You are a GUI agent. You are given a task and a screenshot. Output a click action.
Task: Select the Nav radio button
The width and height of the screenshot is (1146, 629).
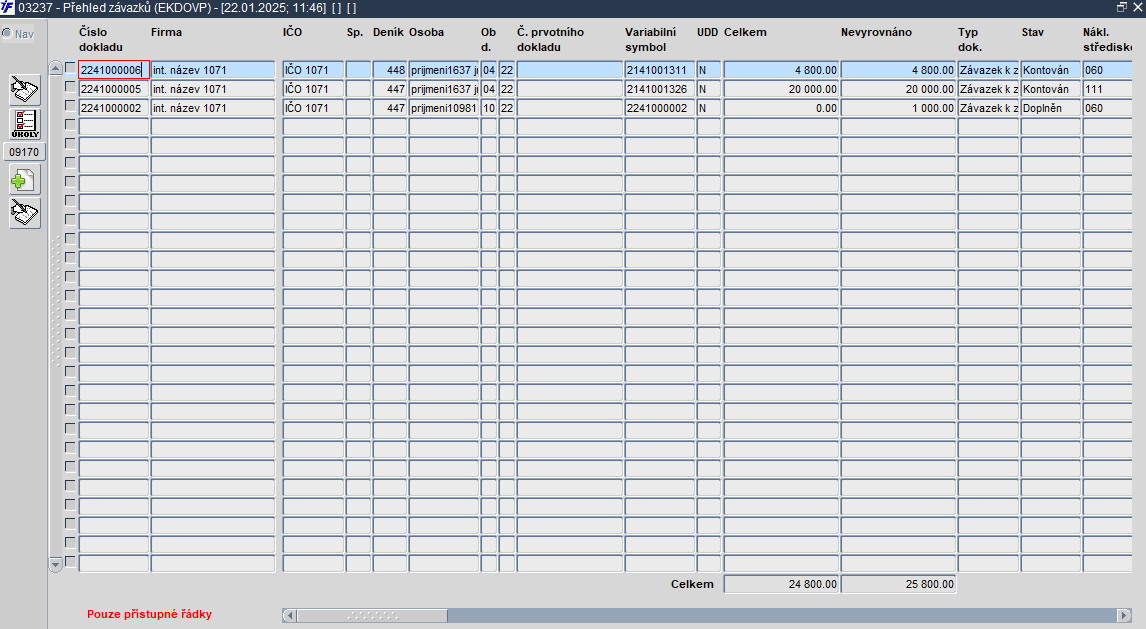pos(7,34)
